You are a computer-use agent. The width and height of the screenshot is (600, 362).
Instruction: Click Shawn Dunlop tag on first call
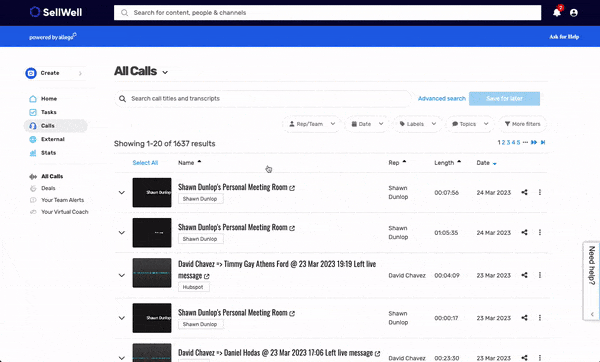pos(201,199)
